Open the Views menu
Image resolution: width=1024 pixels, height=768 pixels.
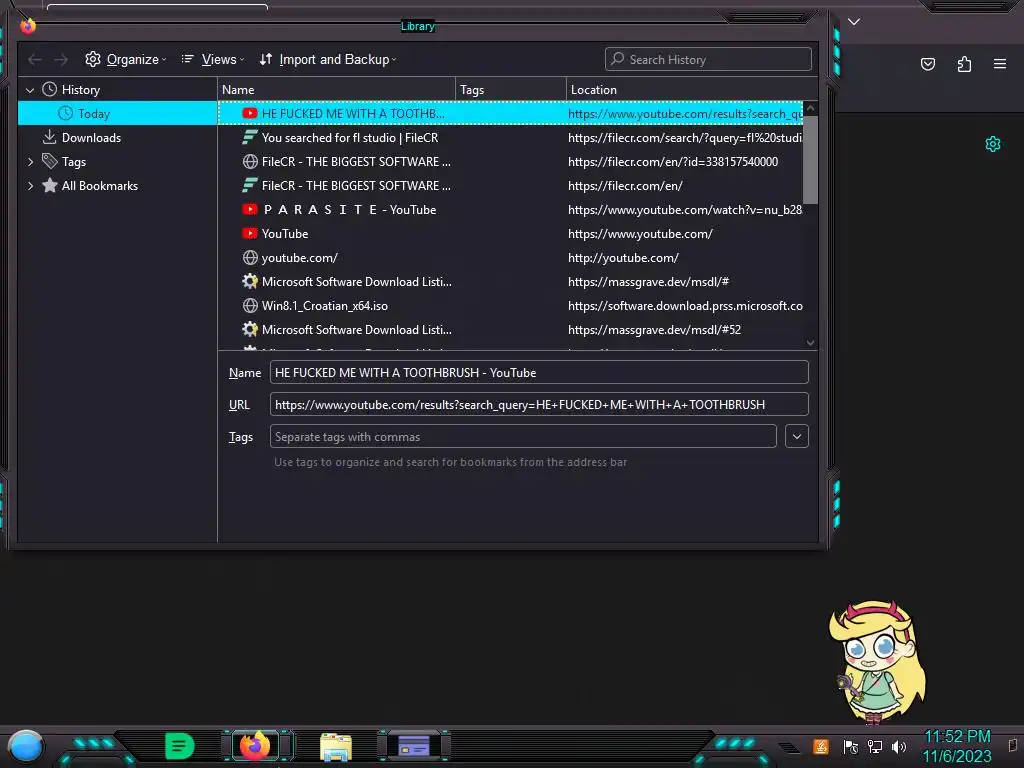point(213,59)
